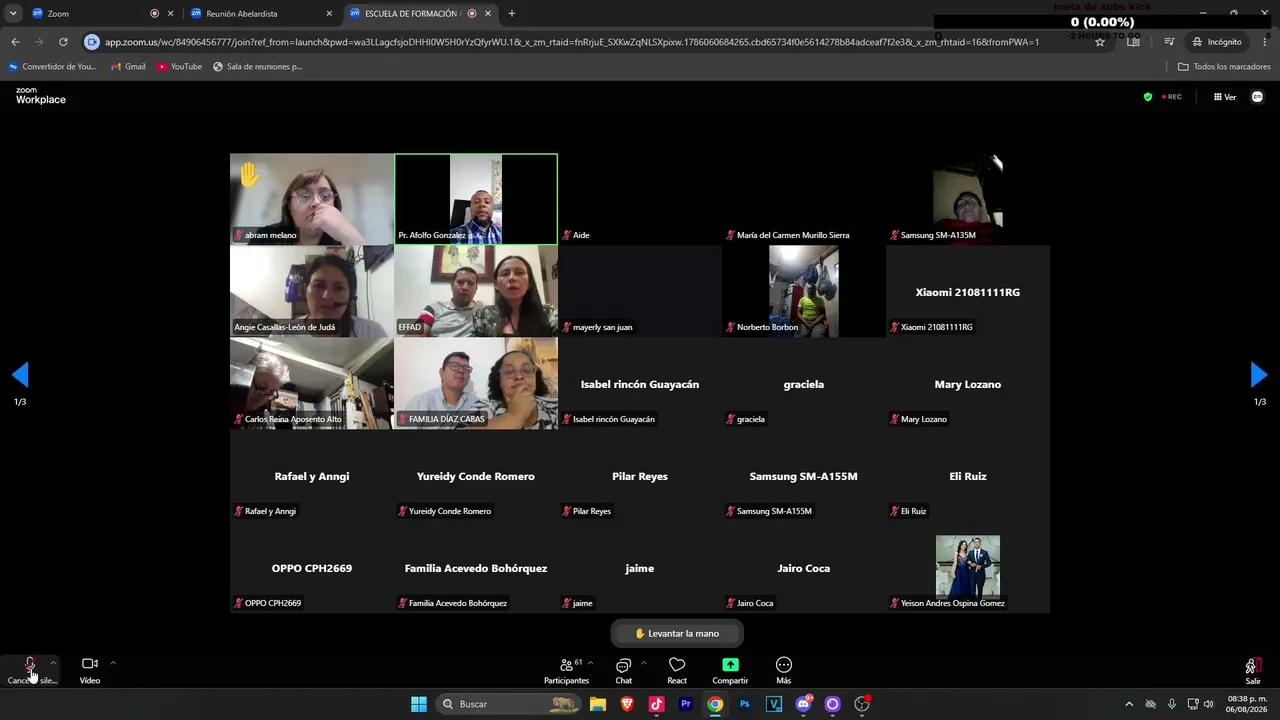Open Google Chrome from the taskbar
This screenshot has height=720, width=1280.
[x=715, y=704]
